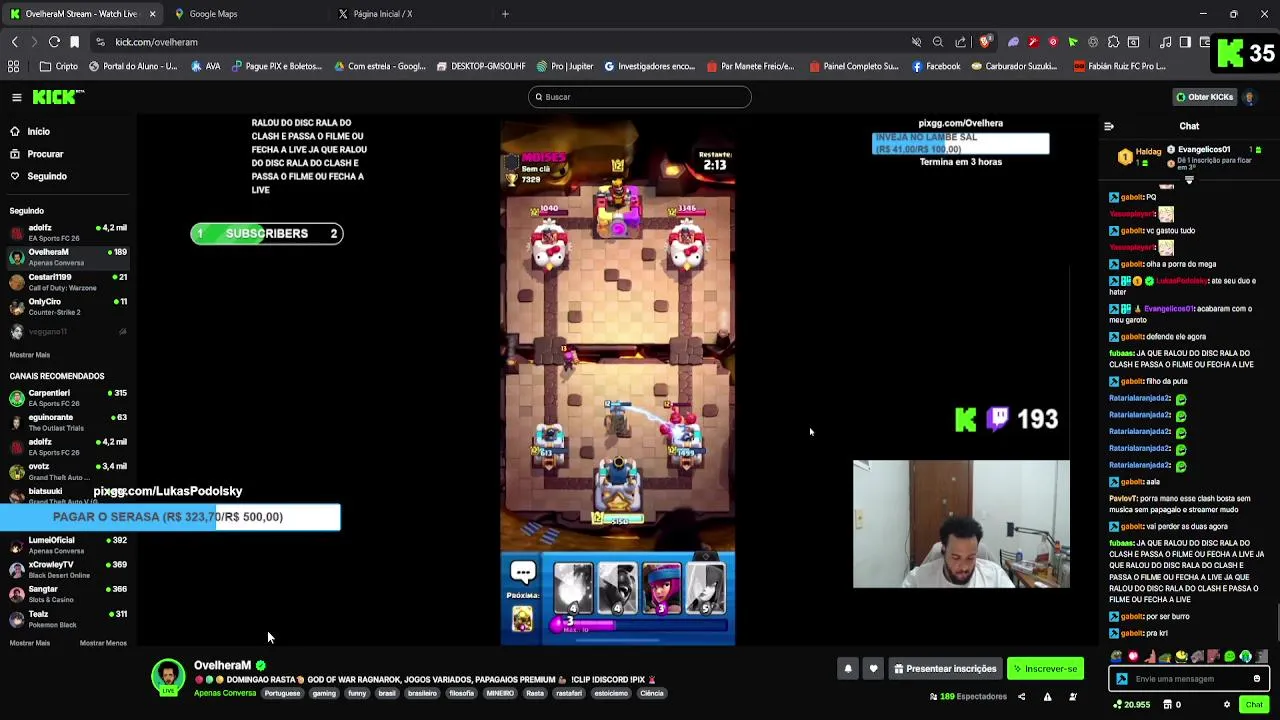
Task: Toggle the notification bell for OvelheraM
Action: click(x=848, y=669)
